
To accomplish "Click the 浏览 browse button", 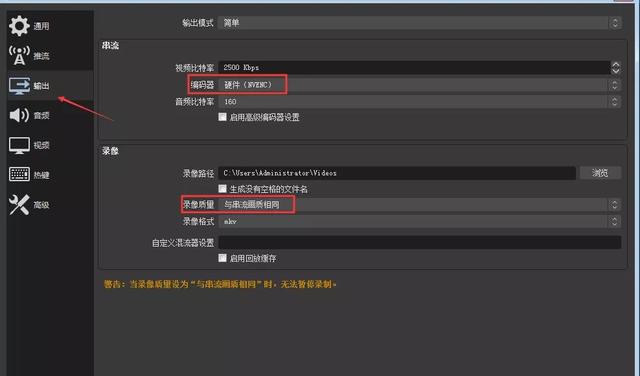I will (x=600, y=173).
